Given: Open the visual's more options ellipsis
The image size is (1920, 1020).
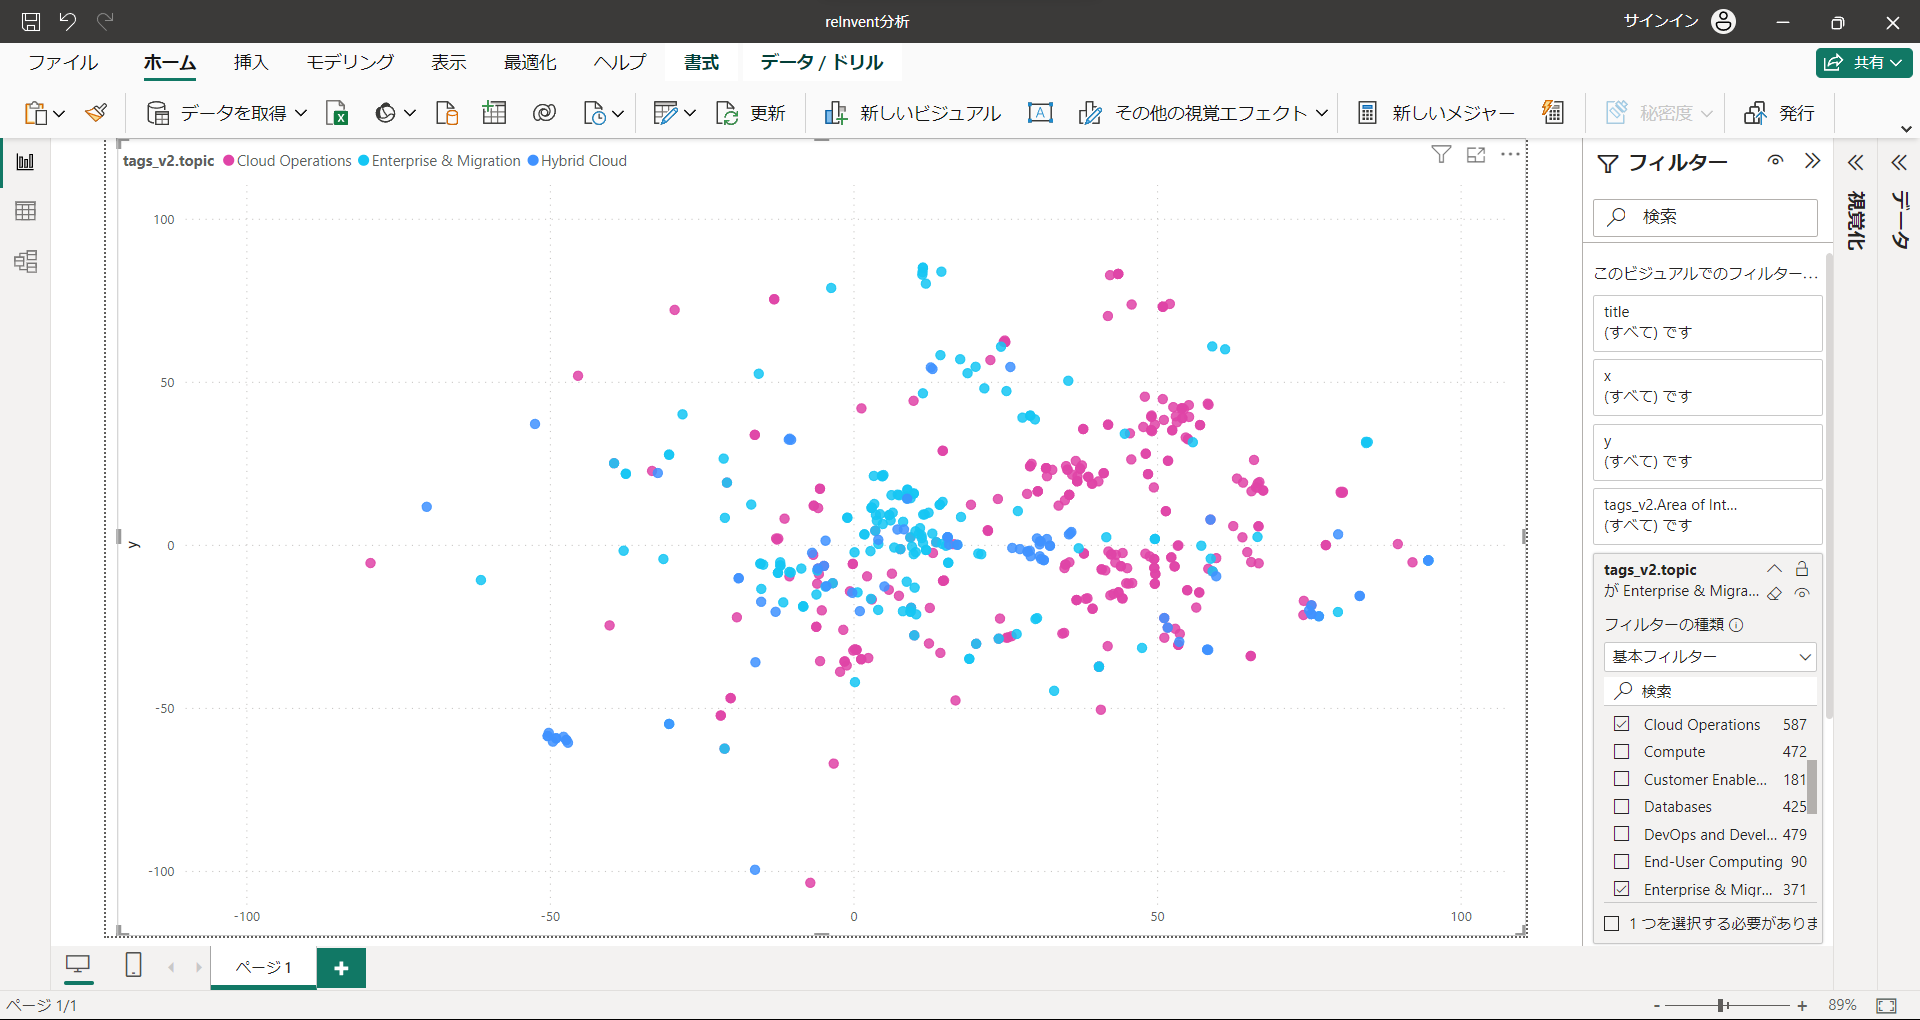Looking at the screenshot, I should pos(1510,155).
